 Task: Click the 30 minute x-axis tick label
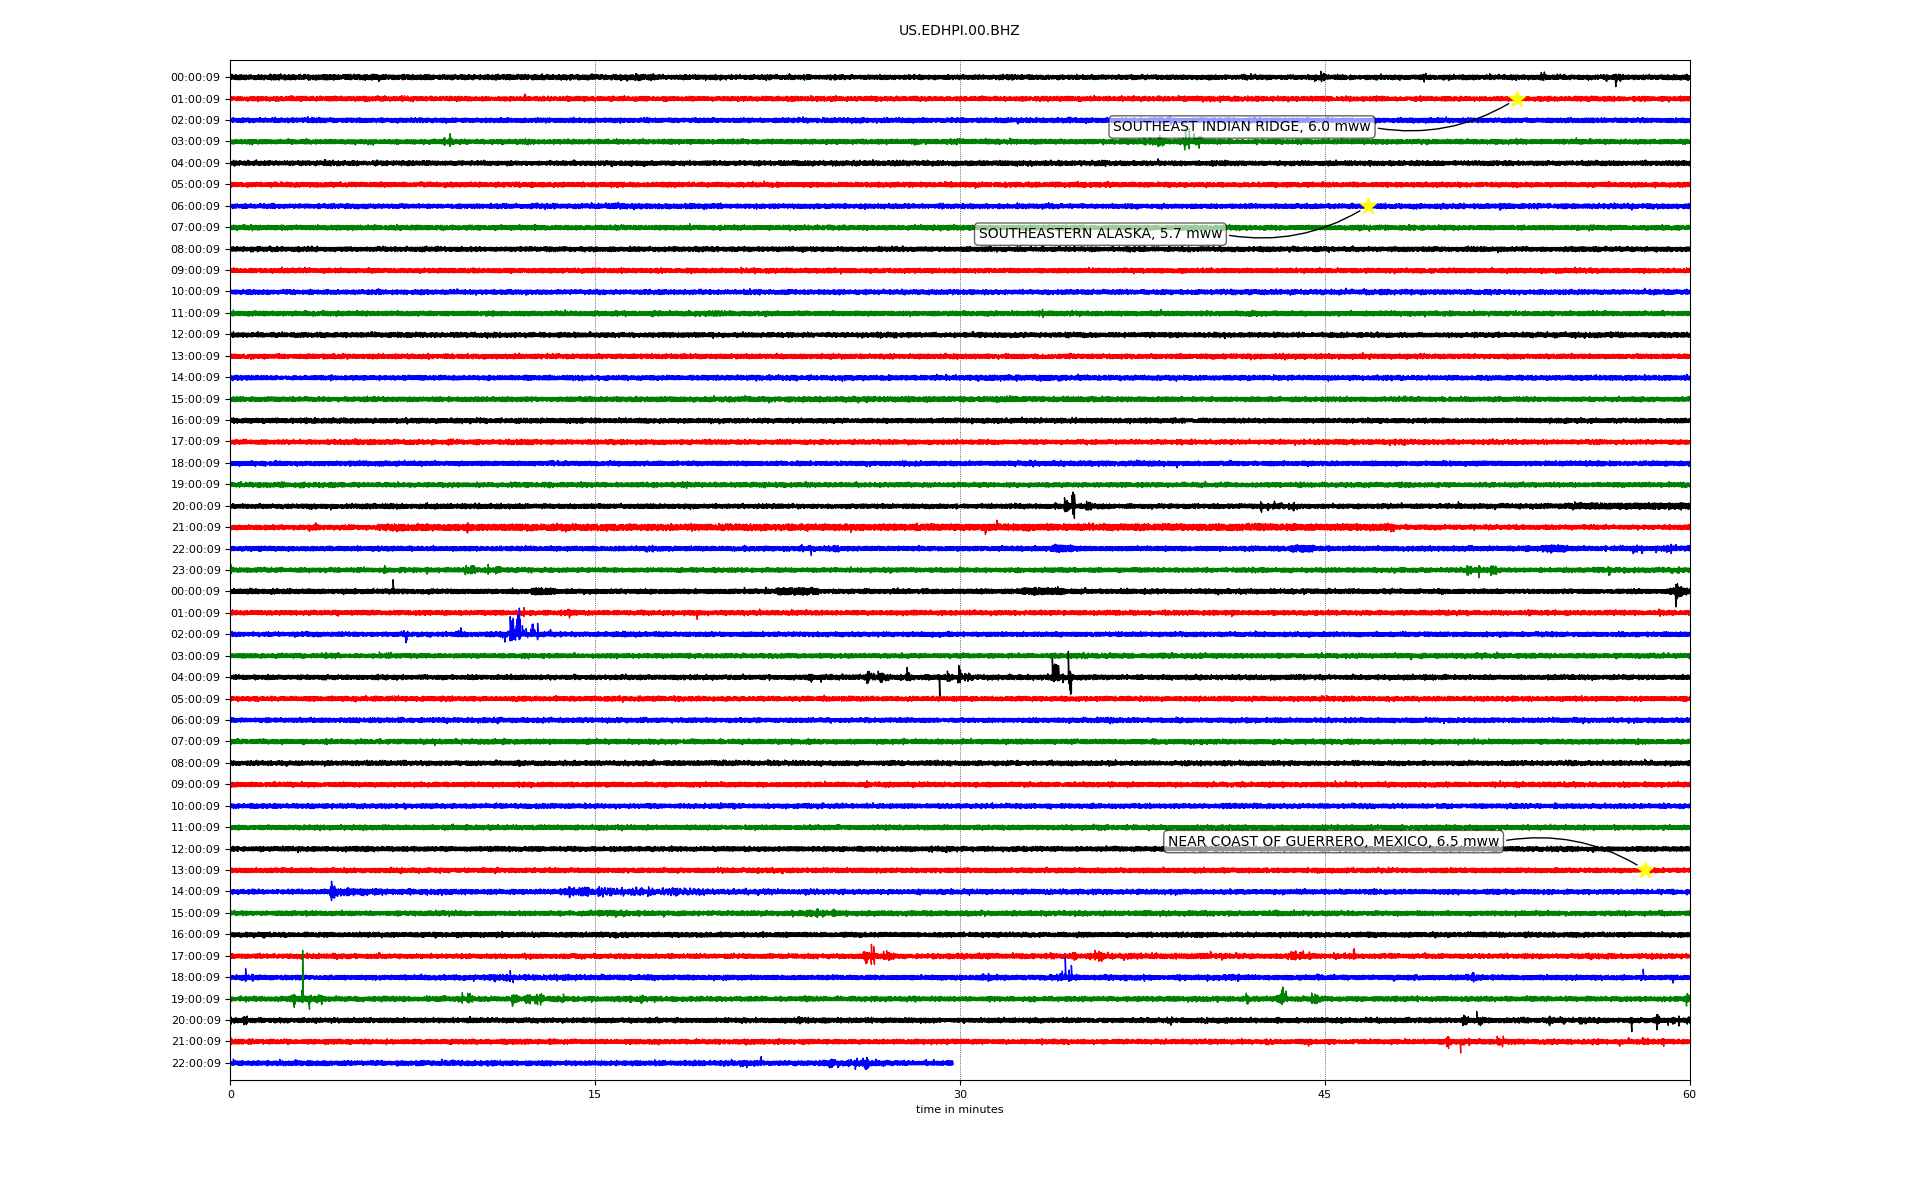(960, 1094)
